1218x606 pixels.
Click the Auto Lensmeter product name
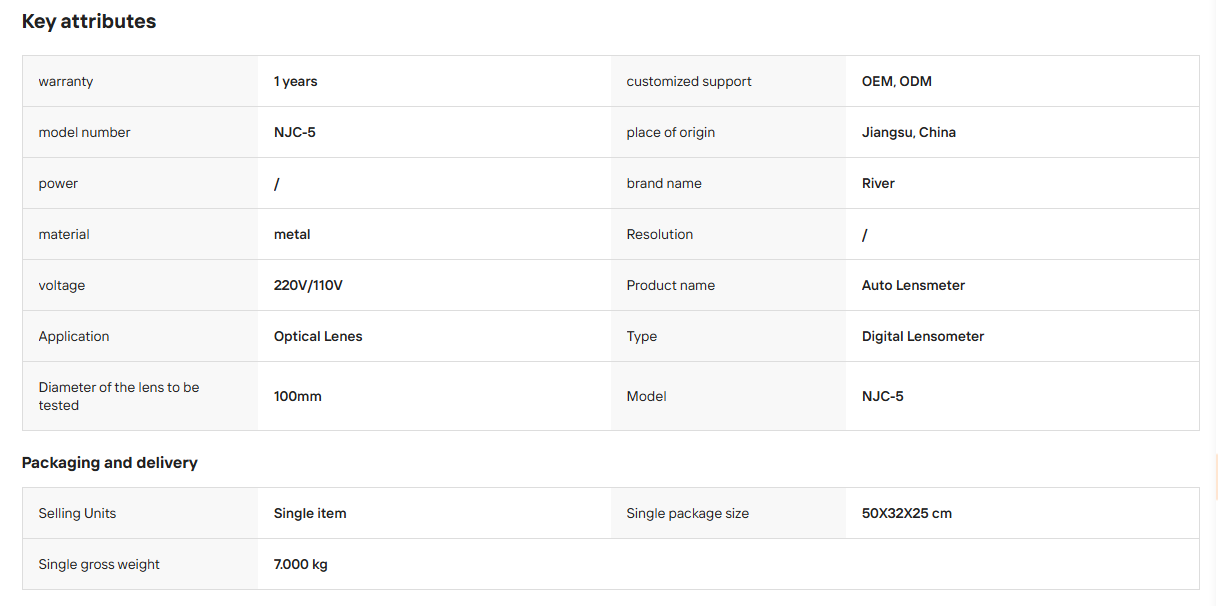pyautogui.click(x=913, y=285)
